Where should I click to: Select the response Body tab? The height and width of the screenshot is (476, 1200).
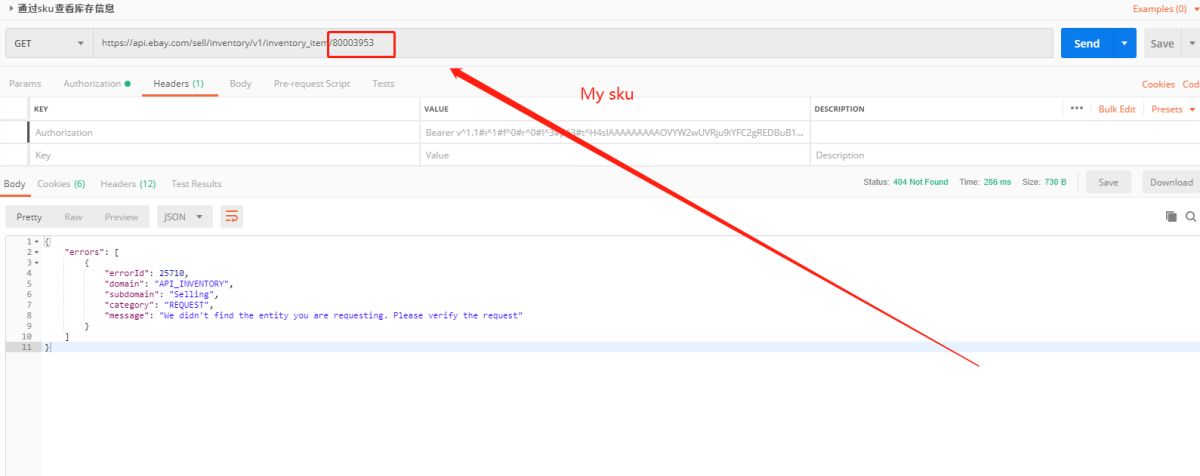click(x=14, y=184)
